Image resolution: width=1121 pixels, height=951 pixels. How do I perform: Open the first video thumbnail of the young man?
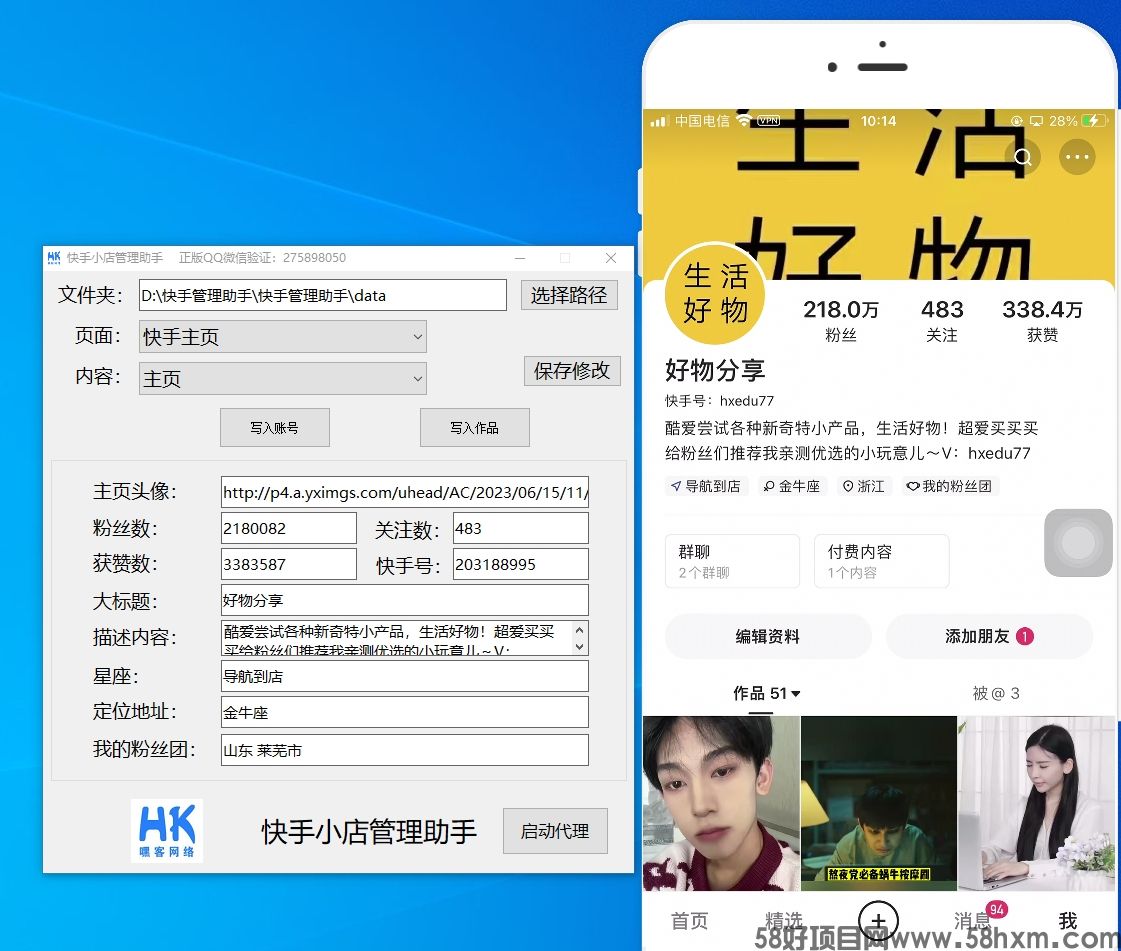(x=721, y=803)
